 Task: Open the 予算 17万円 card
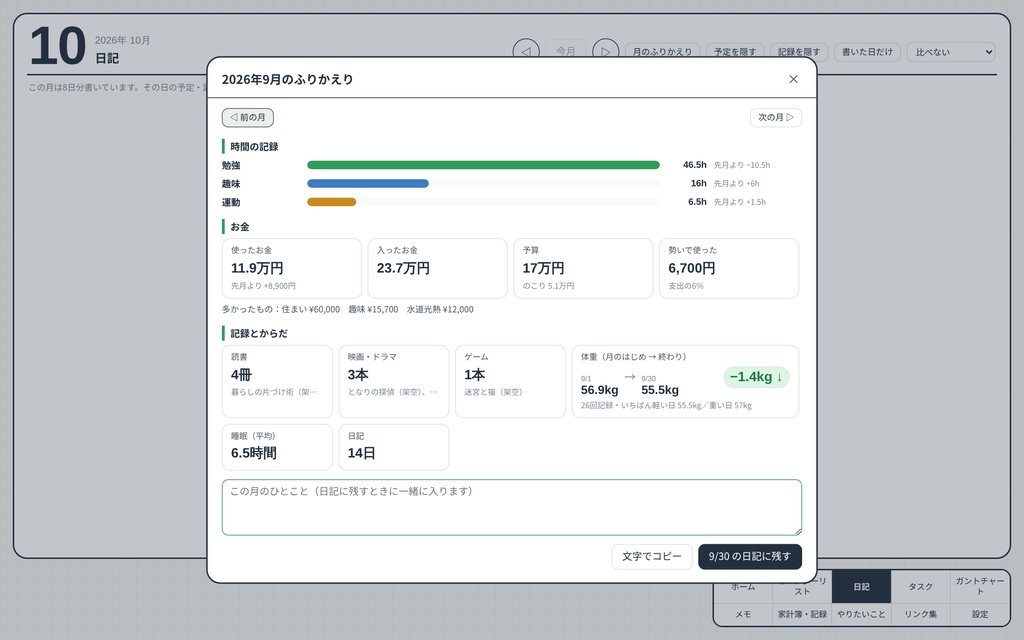pyautogui.click(x=583, y=268)
